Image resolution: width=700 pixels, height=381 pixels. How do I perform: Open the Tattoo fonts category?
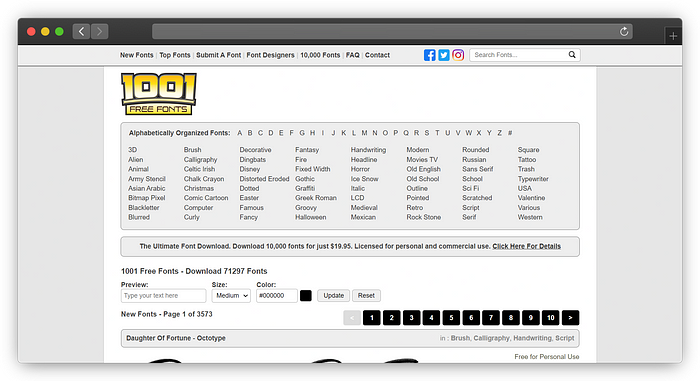point(527,159)
